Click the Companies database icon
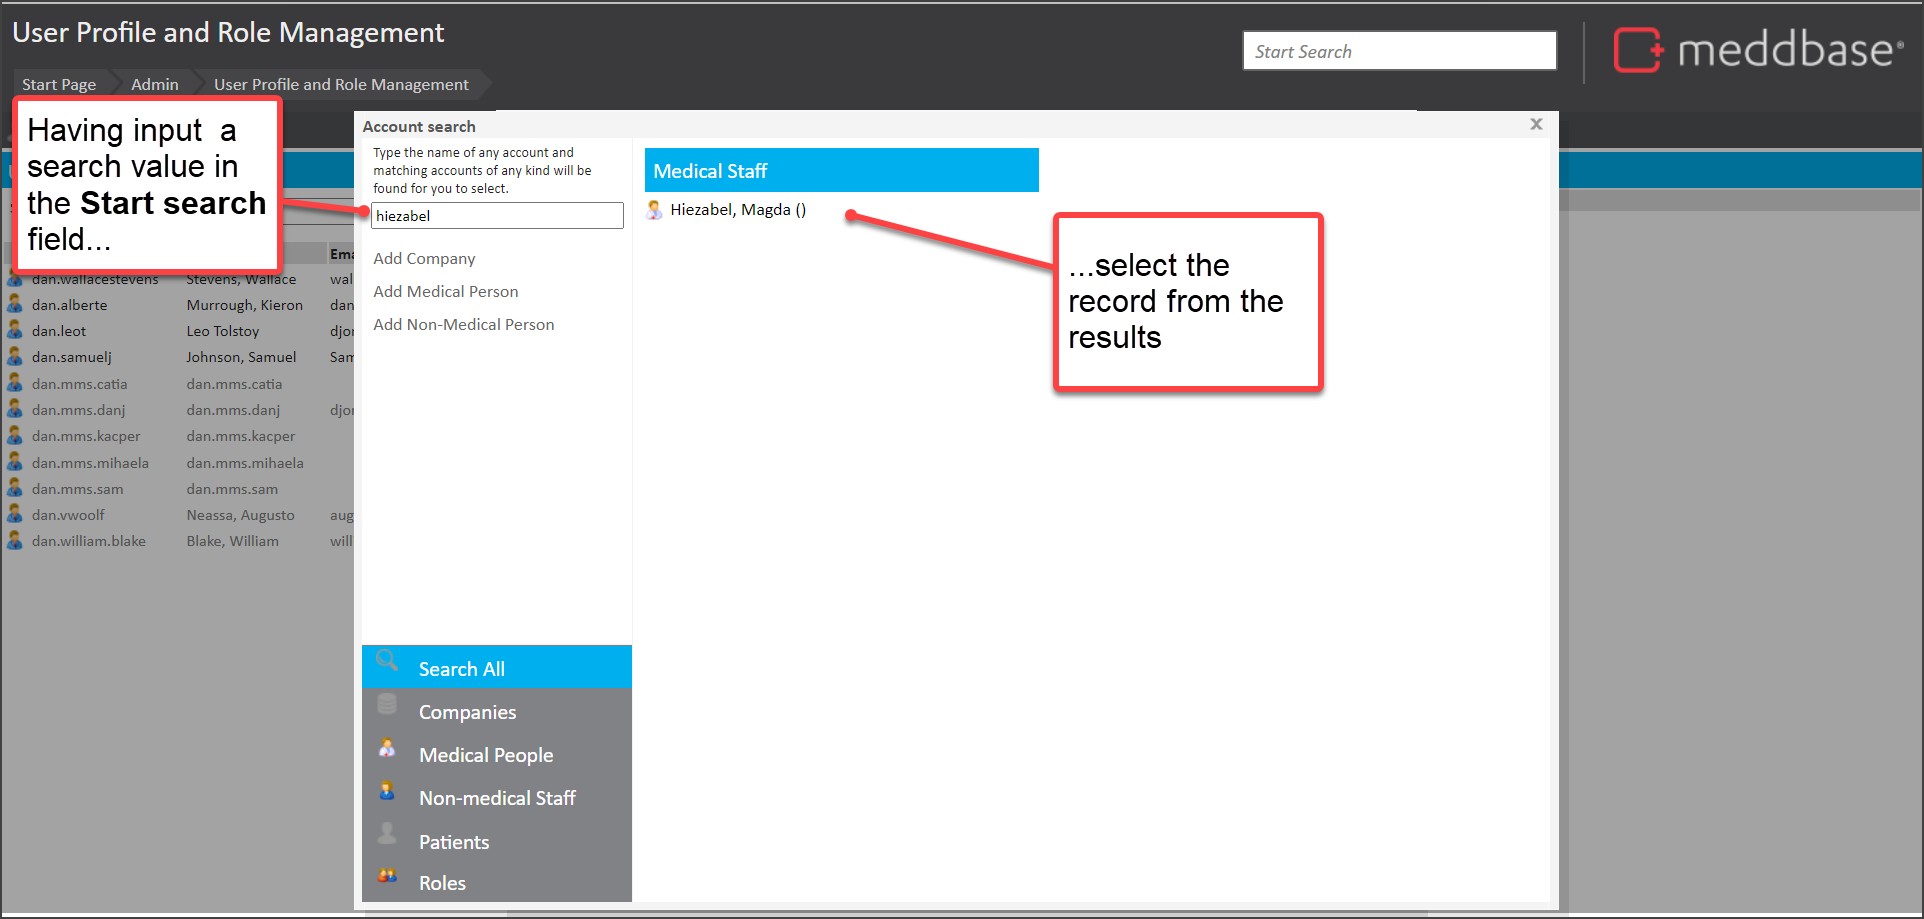 (387, 705)
